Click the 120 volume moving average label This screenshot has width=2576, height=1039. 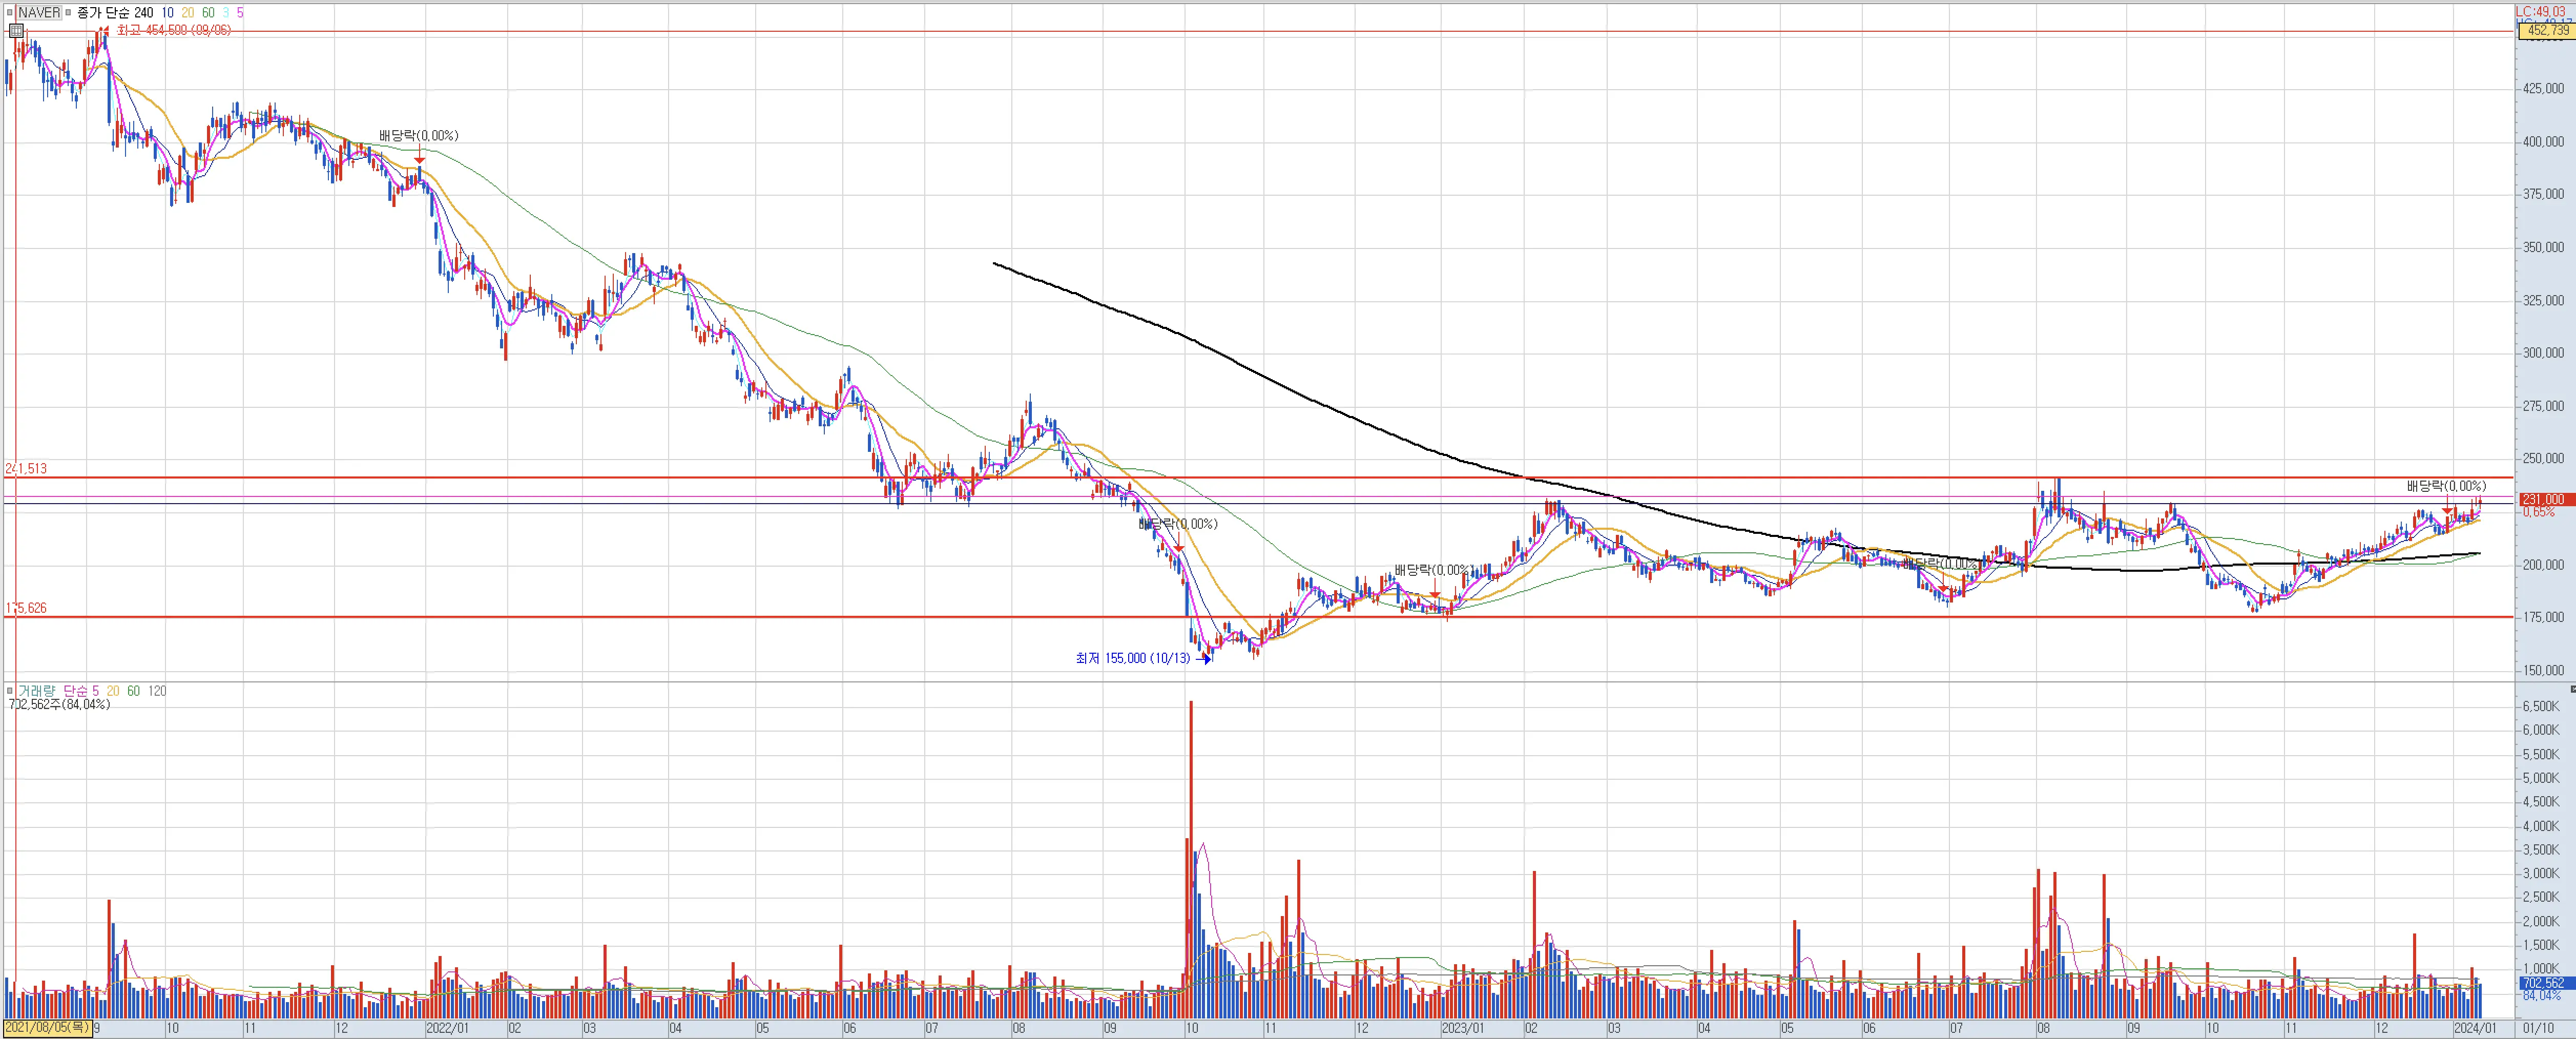click(157, 691)
